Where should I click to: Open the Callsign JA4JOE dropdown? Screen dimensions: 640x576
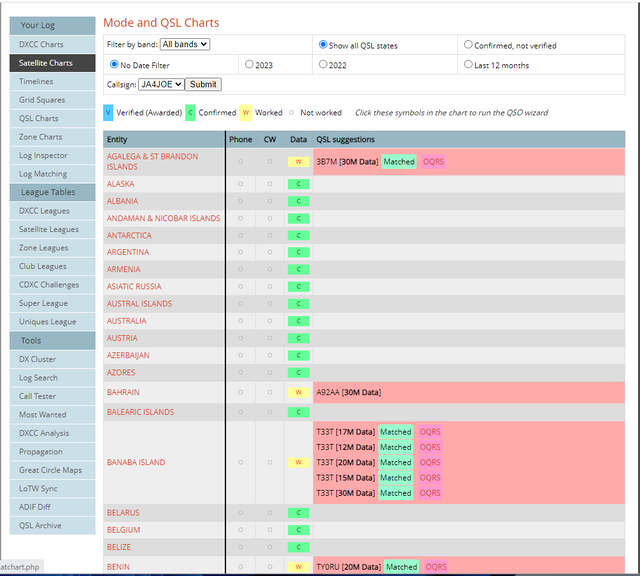click(x=161, y=85)
